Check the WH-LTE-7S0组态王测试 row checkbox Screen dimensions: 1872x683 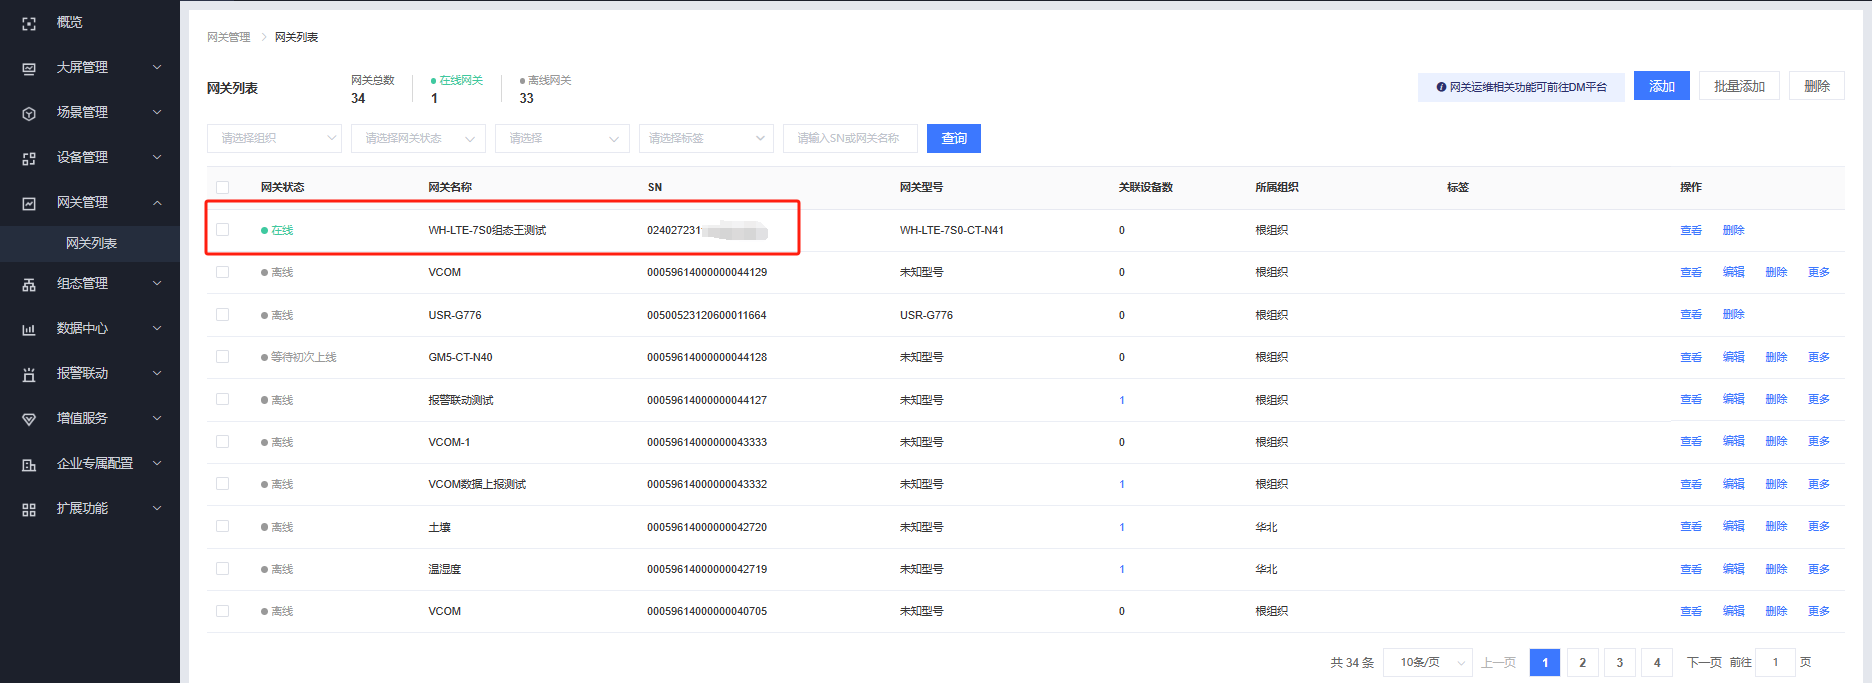222,230
